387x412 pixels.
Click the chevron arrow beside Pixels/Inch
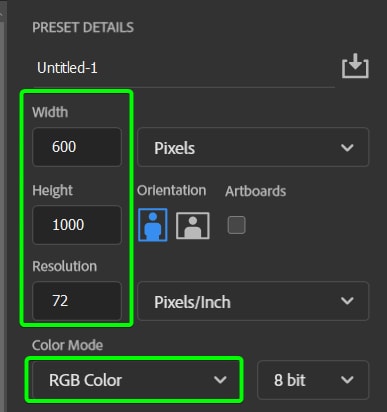click(x=347, y=301)
